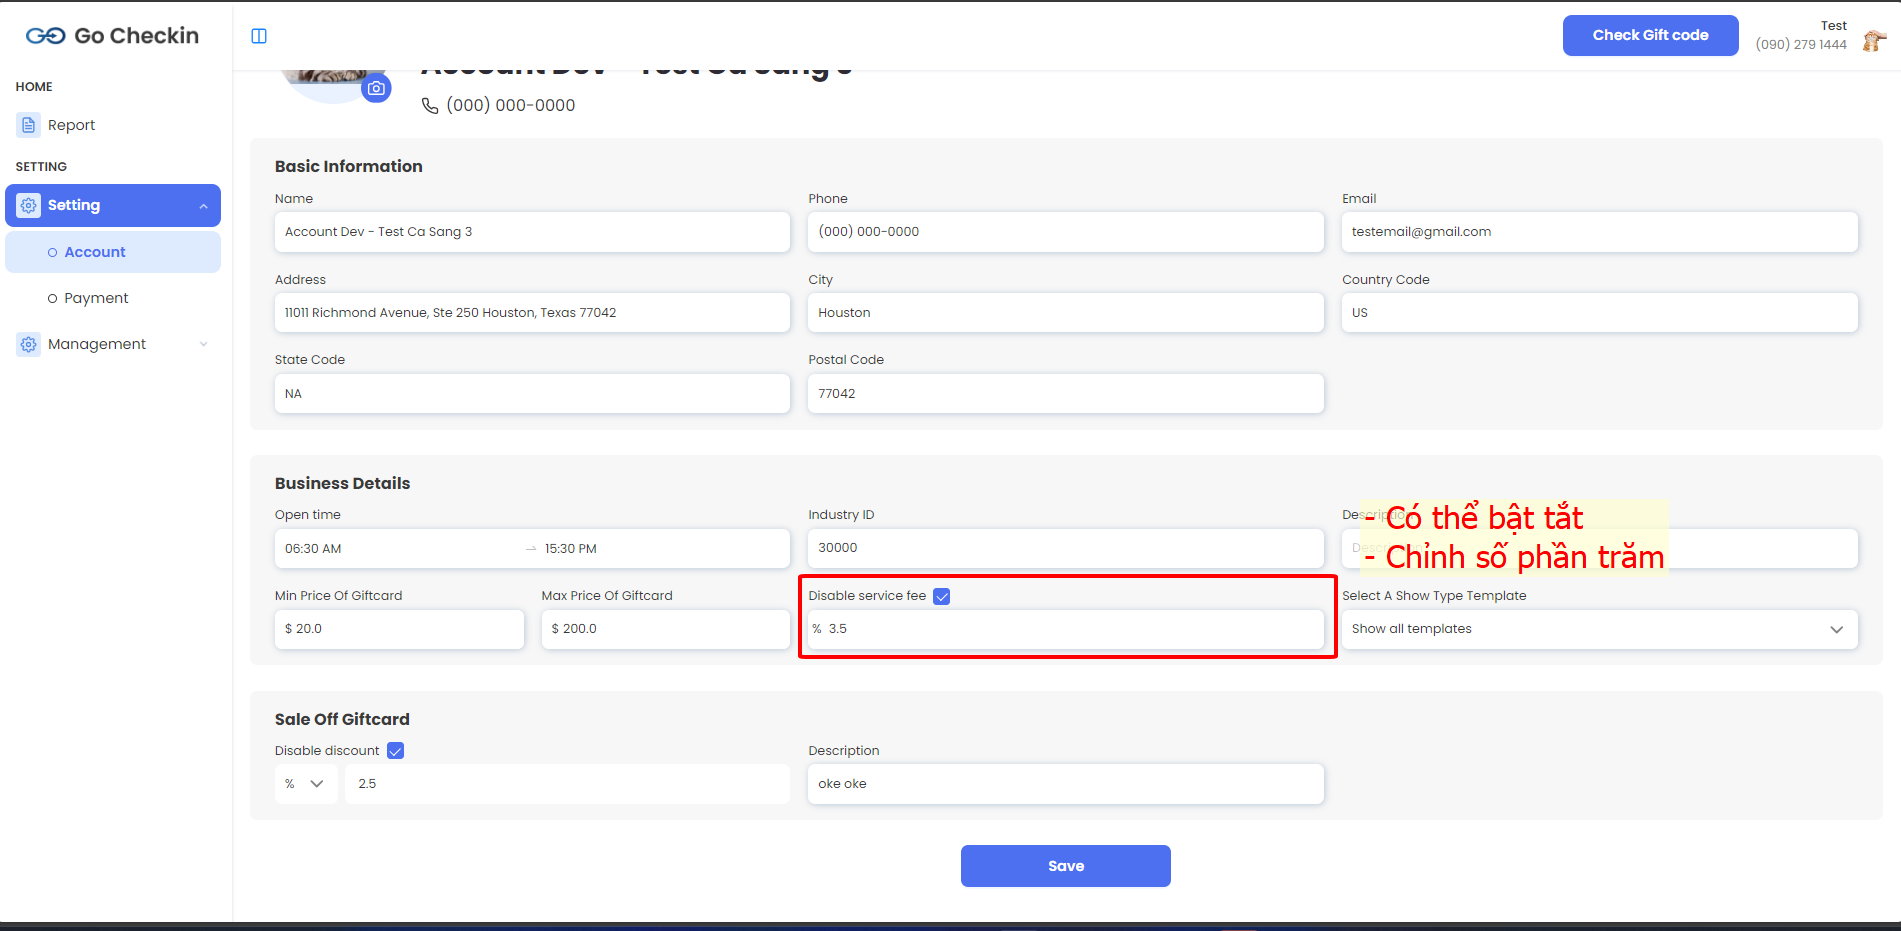
Task: Click the Save button
Action: [1065, 866]
